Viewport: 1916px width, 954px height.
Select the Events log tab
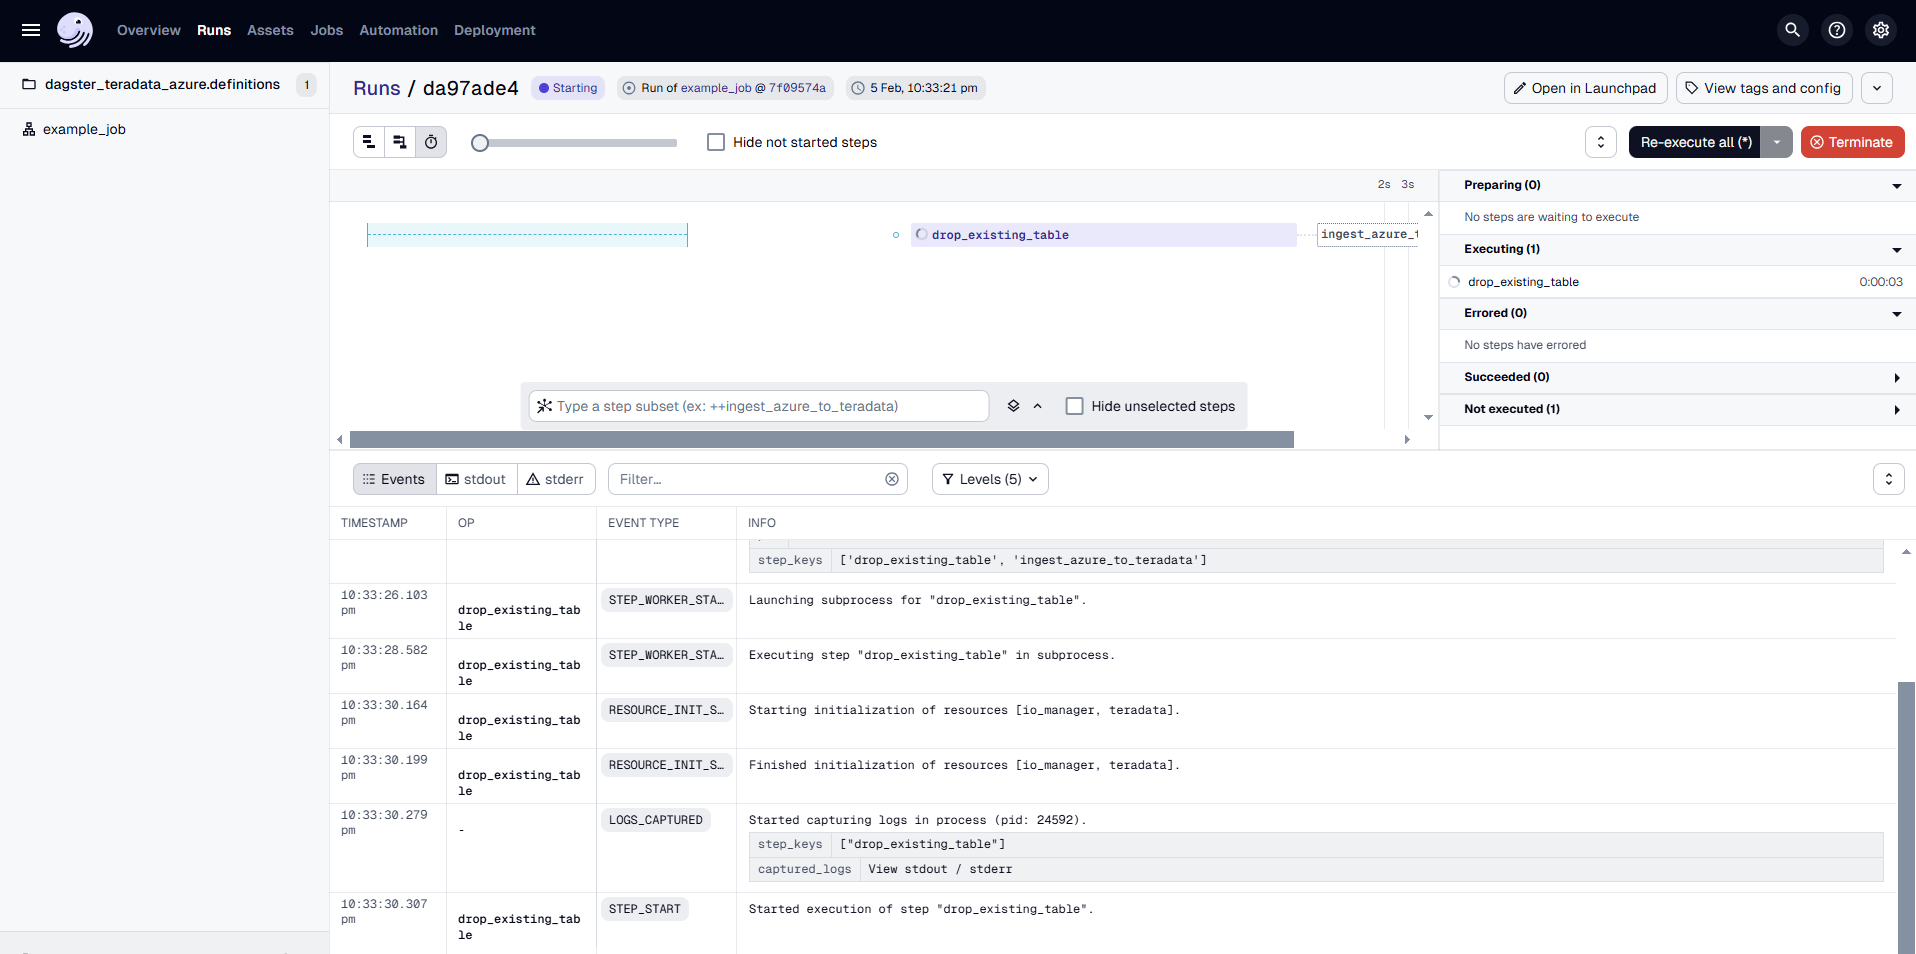[395, 479]
